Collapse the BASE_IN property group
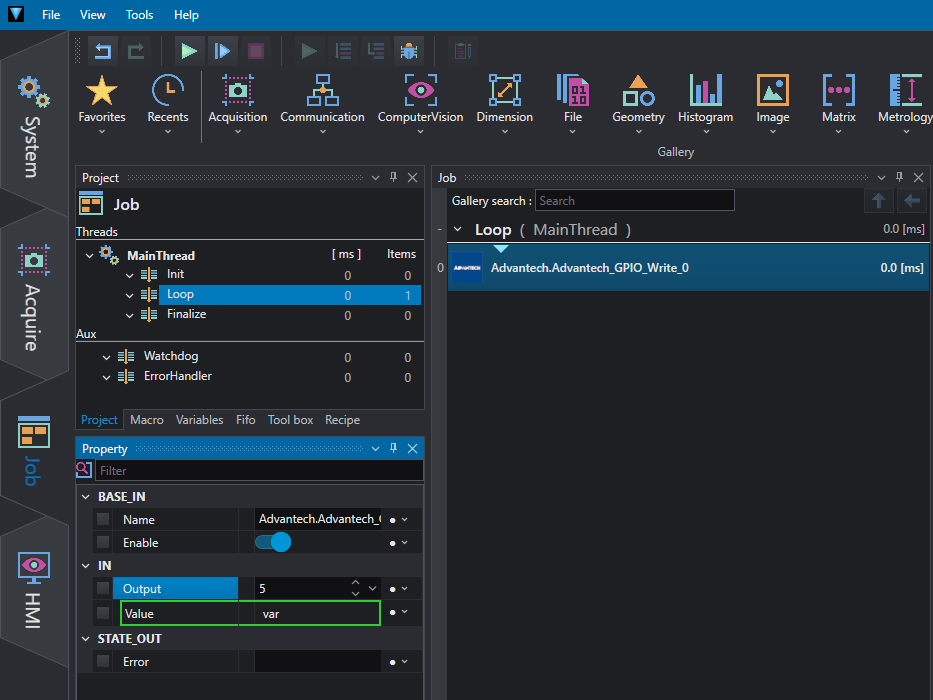The height and width of the screenshot is (700, 933). pos(85,497)
